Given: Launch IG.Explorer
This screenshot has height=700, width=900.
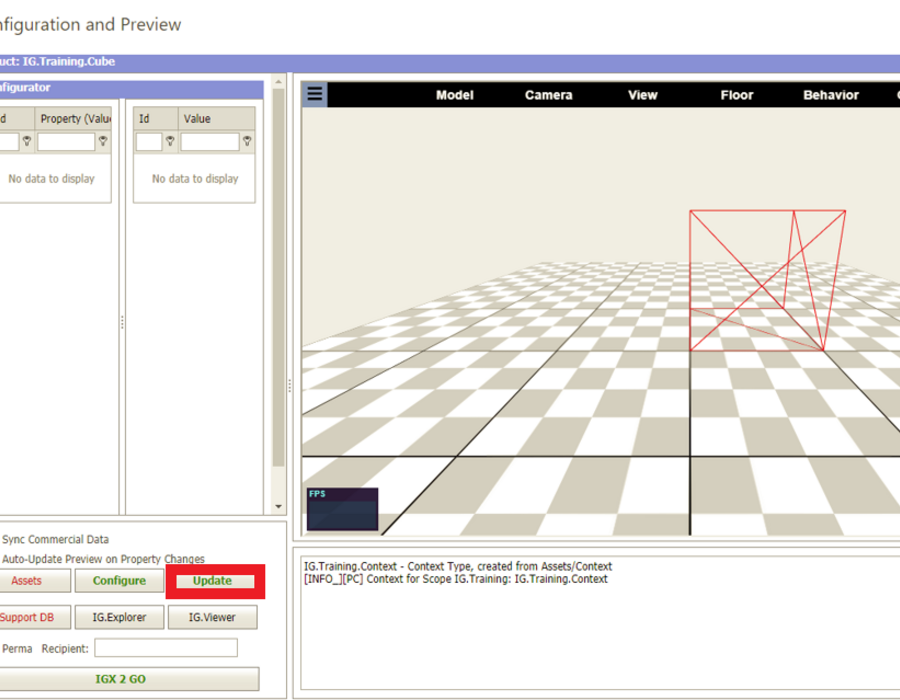Looking at the screenshot, I should pyautogui.click(x=119, y=617).
